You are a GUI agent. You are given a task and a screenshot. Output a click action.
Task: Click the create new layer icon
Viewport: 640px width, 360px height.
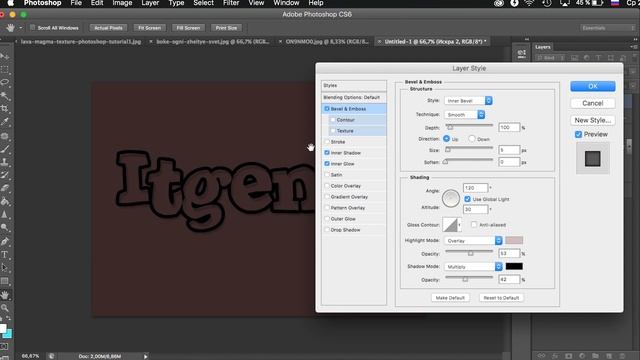click(609, 356)
